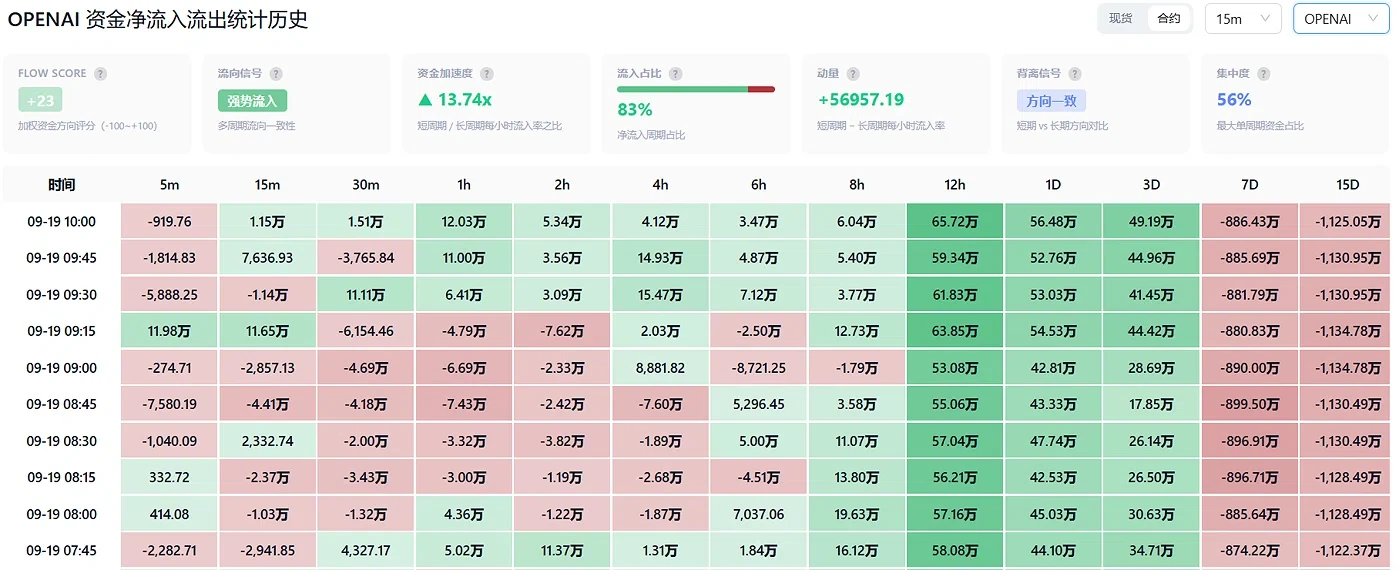The height and width of the screenshot is (570, 1399).
Task: Click help icon beside 动量
Action: tap(853, 74)
